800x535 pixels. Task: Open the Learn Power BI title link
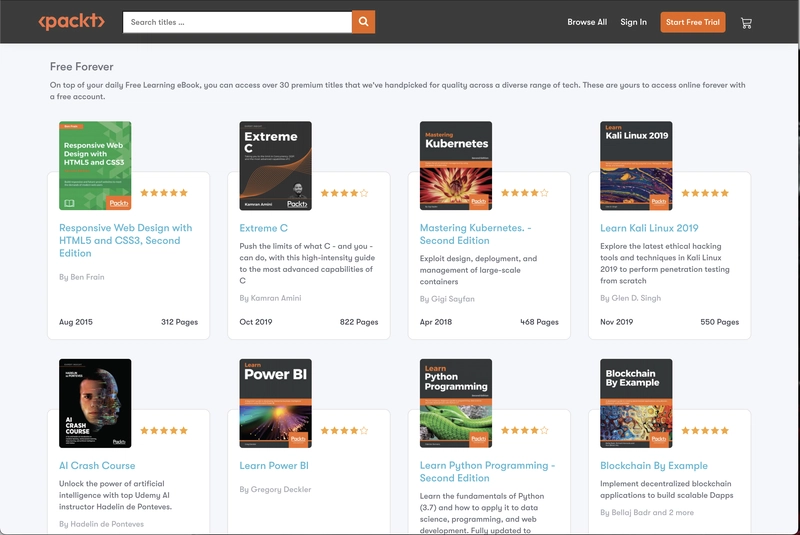coord(274,466)
